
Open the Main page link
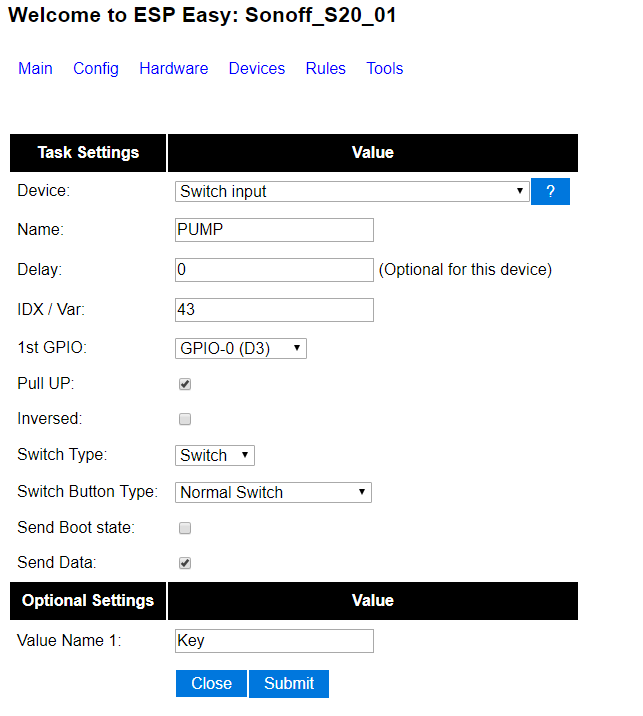(x=35, y=68)
